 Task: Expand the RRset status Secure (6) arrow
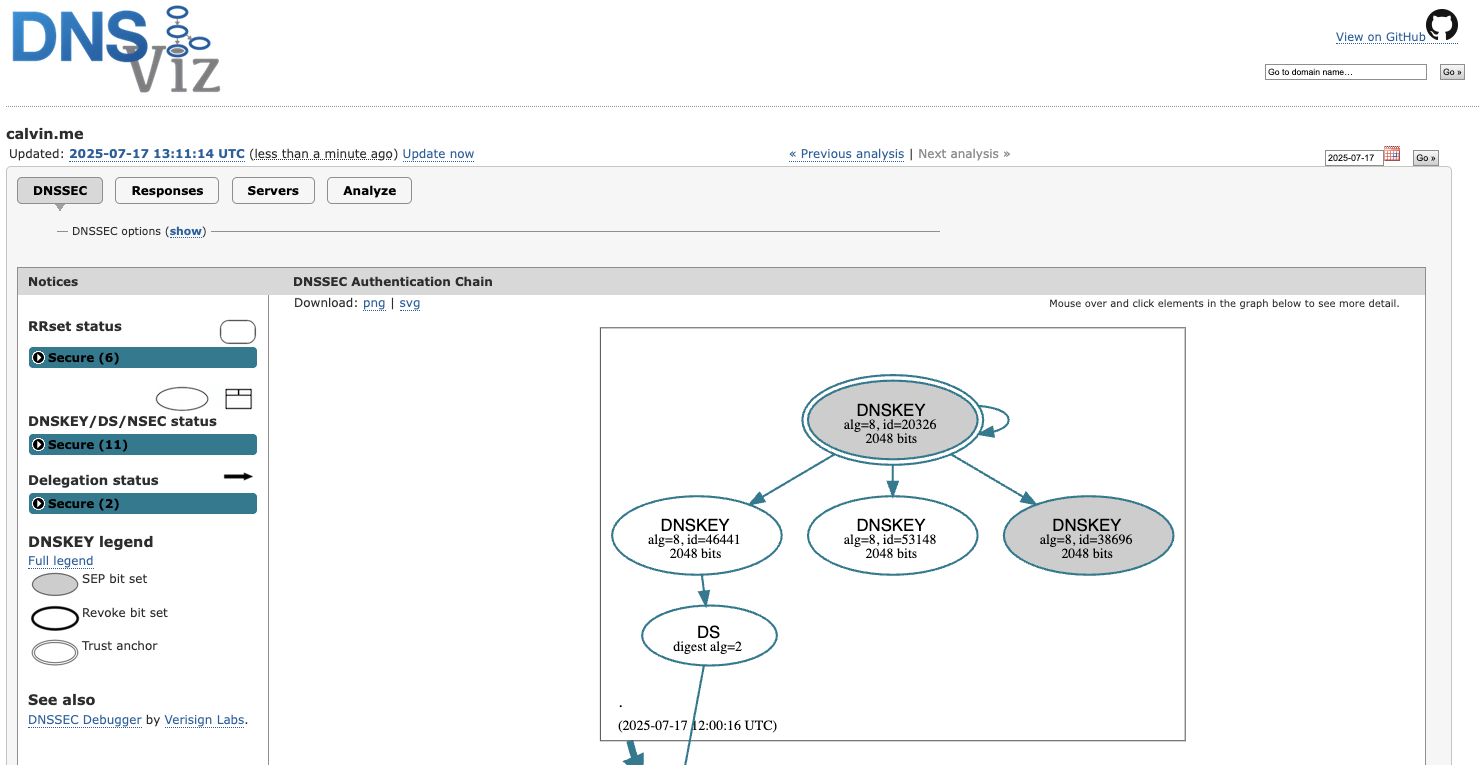pyautogui.click(x=39, y=358)
